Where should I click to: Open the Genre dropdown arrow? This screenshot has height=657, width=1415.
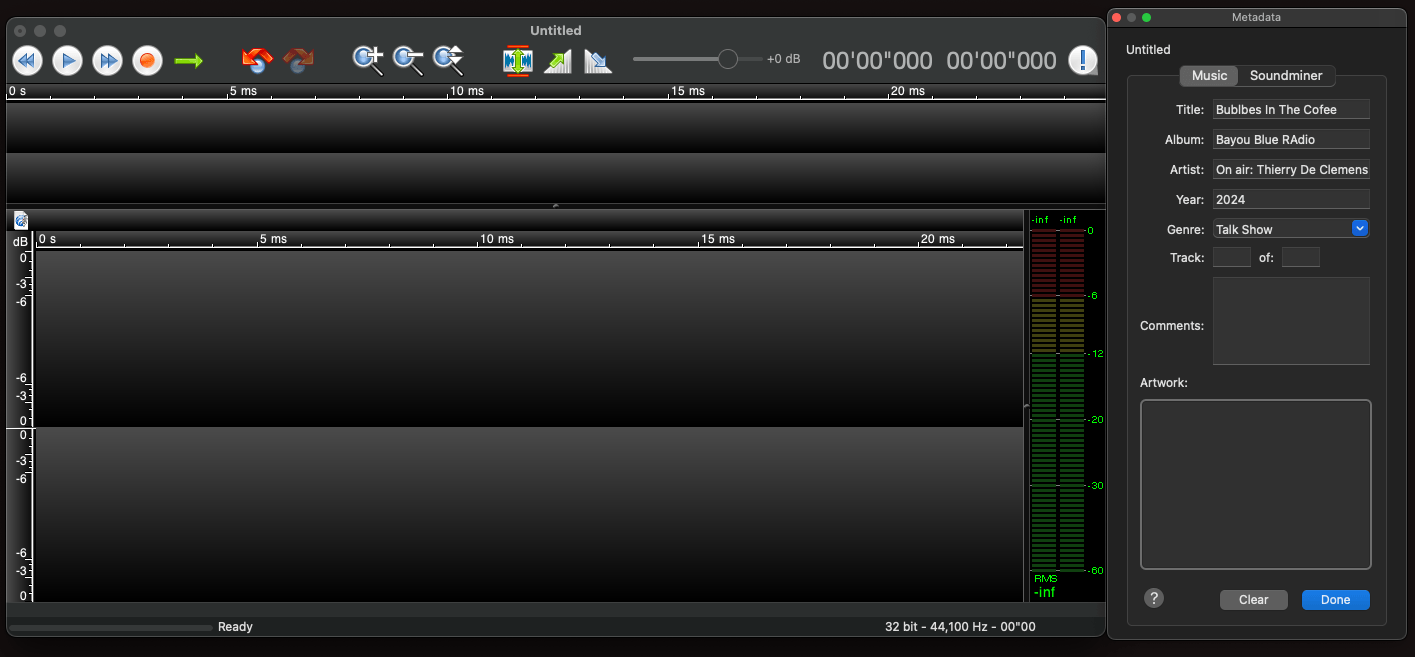click(x=1359, y=229)
